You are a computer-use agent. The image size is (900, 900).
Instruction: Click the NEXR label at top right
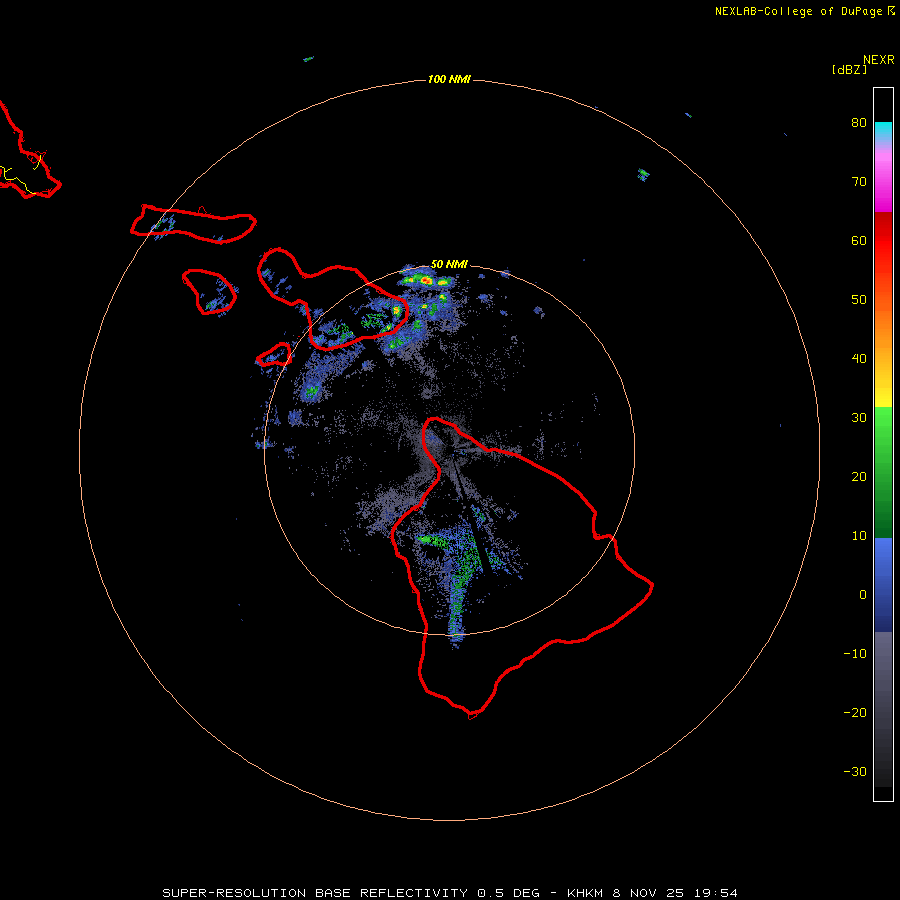click(x=878, y=60)
